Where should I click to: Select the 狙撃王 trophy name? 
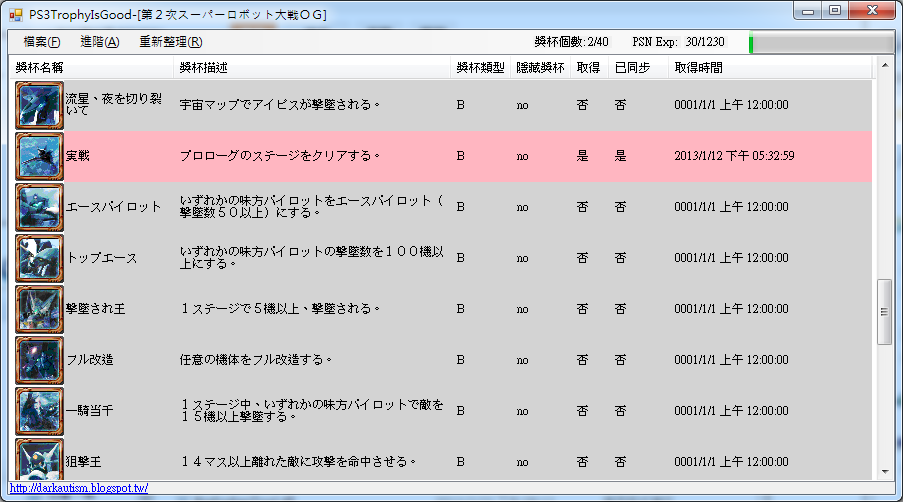tap(84, 462)
